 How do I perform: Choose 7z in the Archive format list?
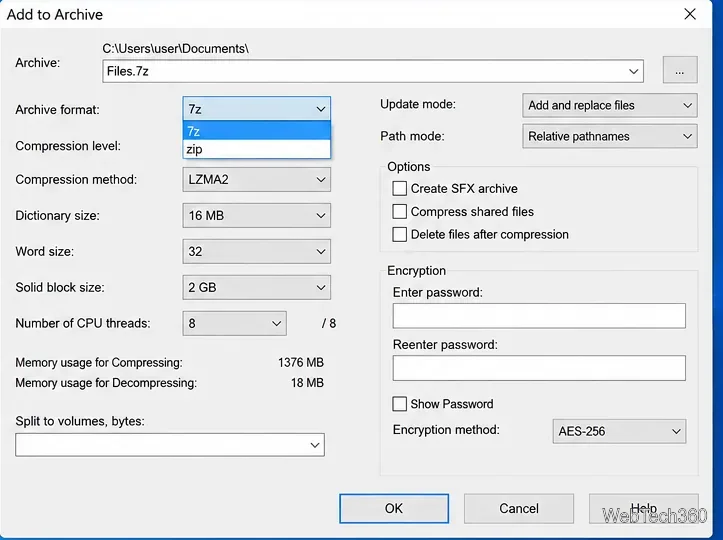256,131
